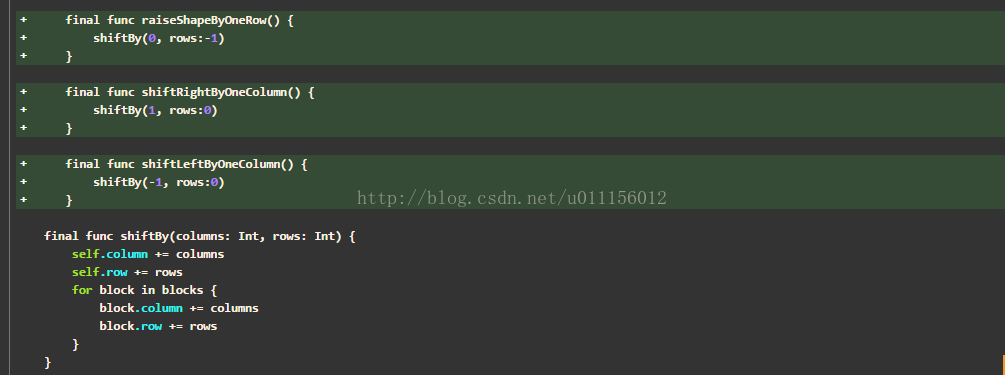Click the plus marker beside shiftBy(1, rows:0)

point(24,110)
